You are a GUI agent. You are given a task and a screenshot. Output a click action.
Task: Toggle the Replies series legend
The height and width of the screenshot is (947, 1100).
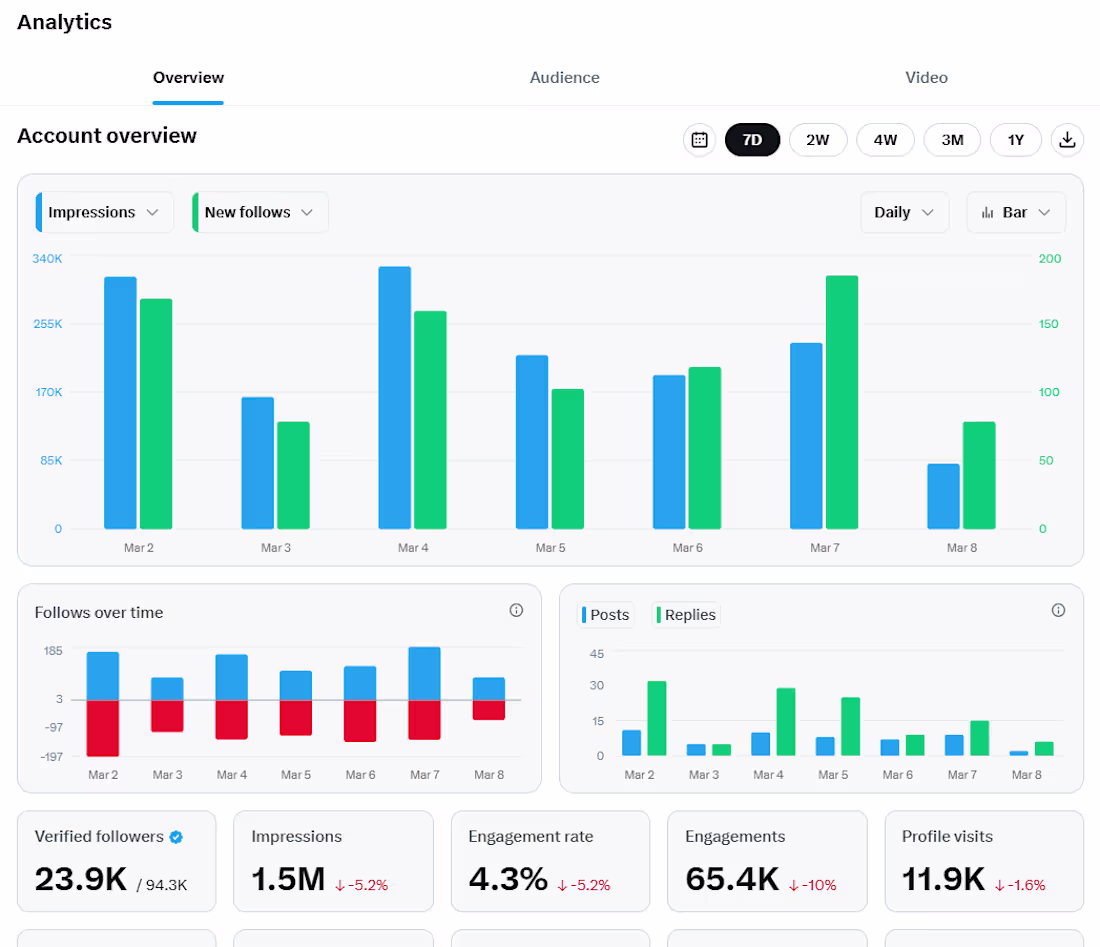point(686,615)
